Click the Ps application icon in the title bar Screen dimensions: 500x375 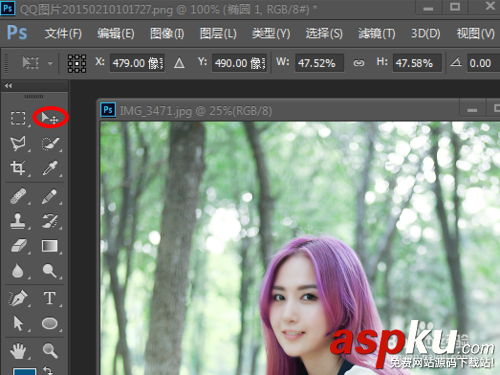[x=8, y=8]
